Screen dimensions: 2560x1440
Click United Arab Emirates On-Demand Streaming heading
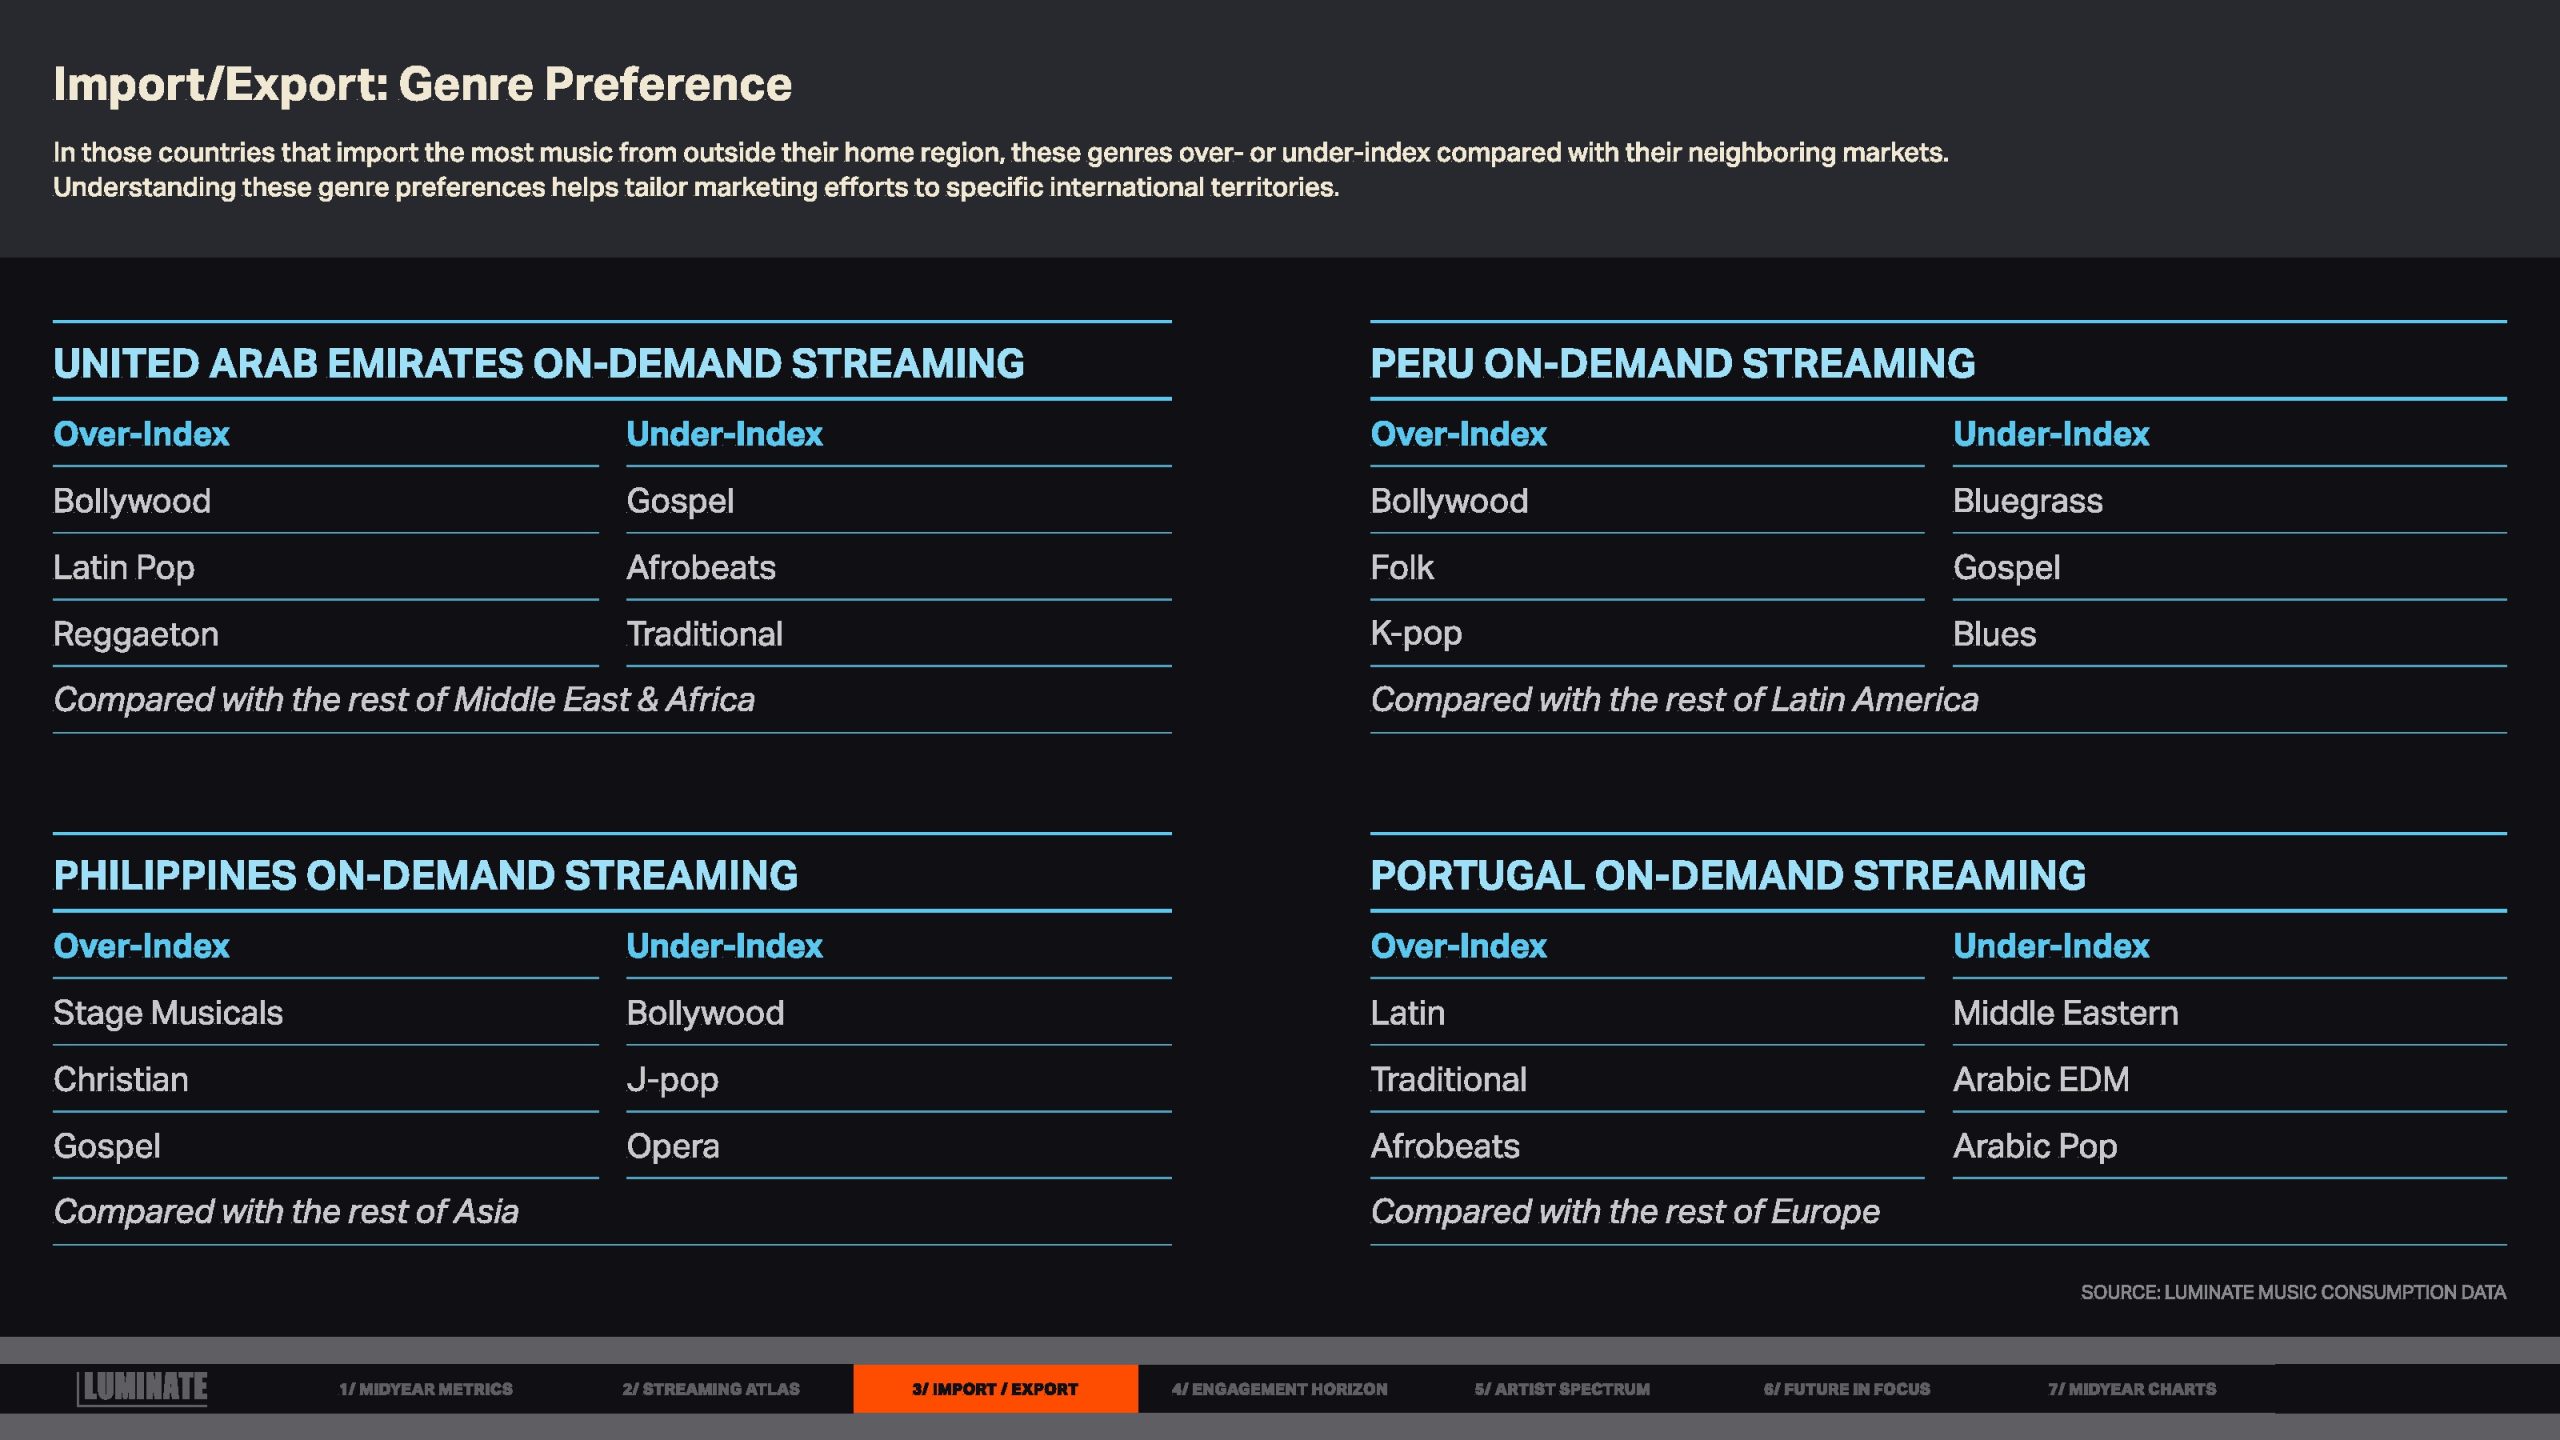(x=538, y=363)
